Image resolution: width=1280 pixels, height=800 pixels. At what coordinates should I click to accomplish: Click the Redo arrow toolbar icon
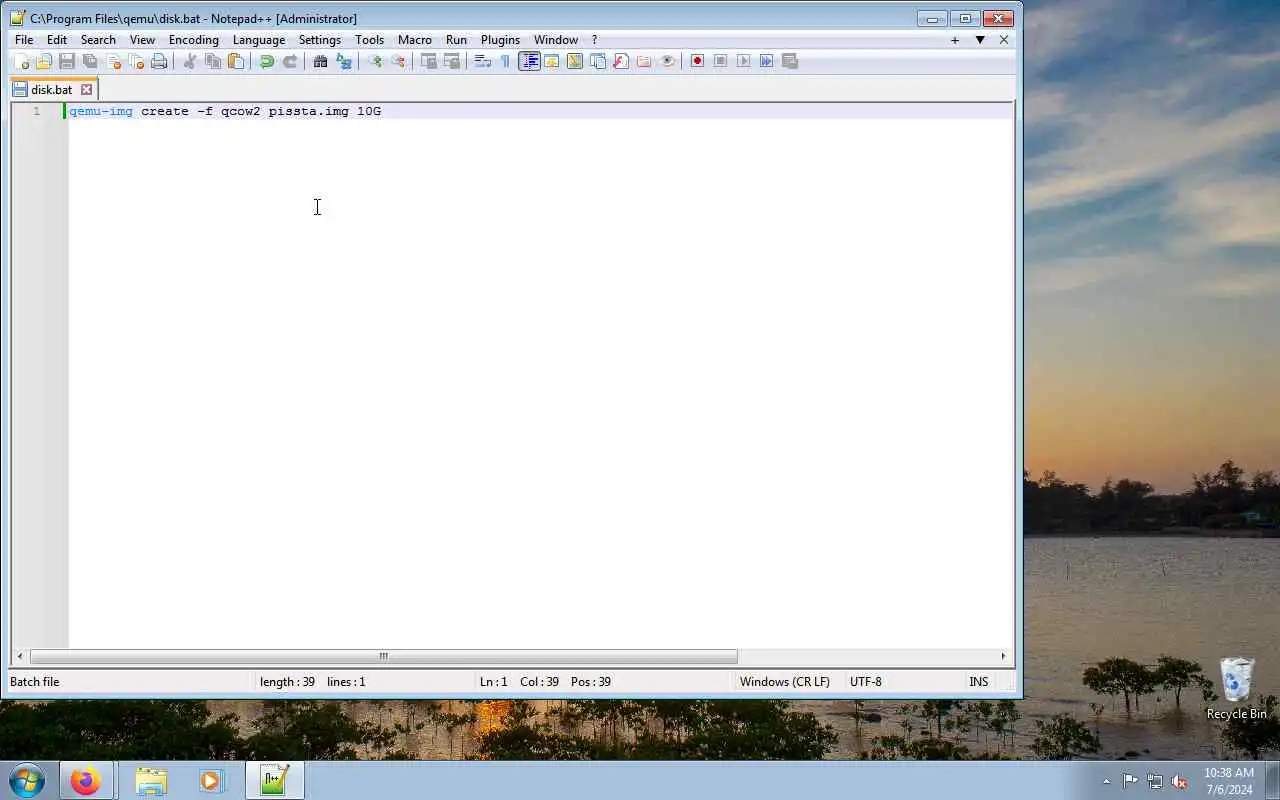(x=290, y=61)
